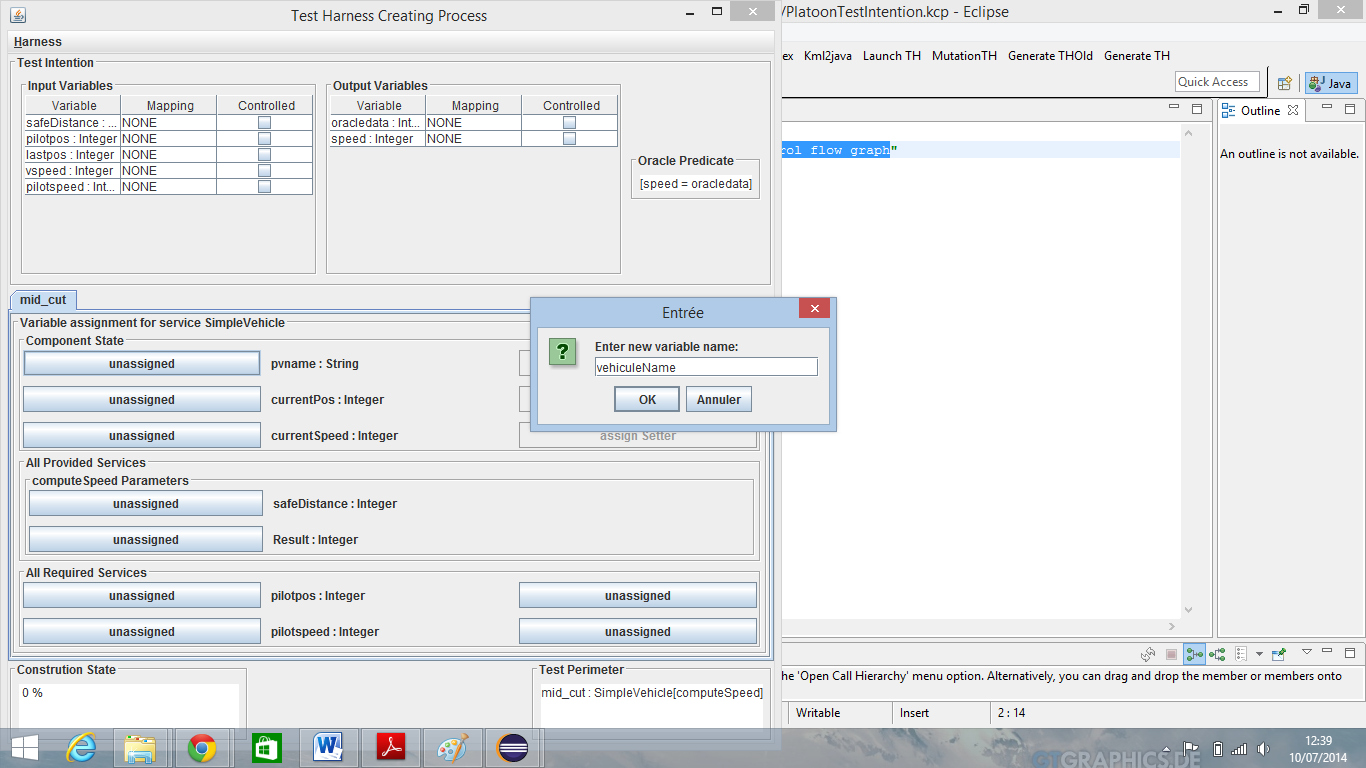This screenshot has height=768, width=1366.
Task: Click the Pin Call Hierarchy view icon
Action: pyautogui.click(x=1279, y=654)
